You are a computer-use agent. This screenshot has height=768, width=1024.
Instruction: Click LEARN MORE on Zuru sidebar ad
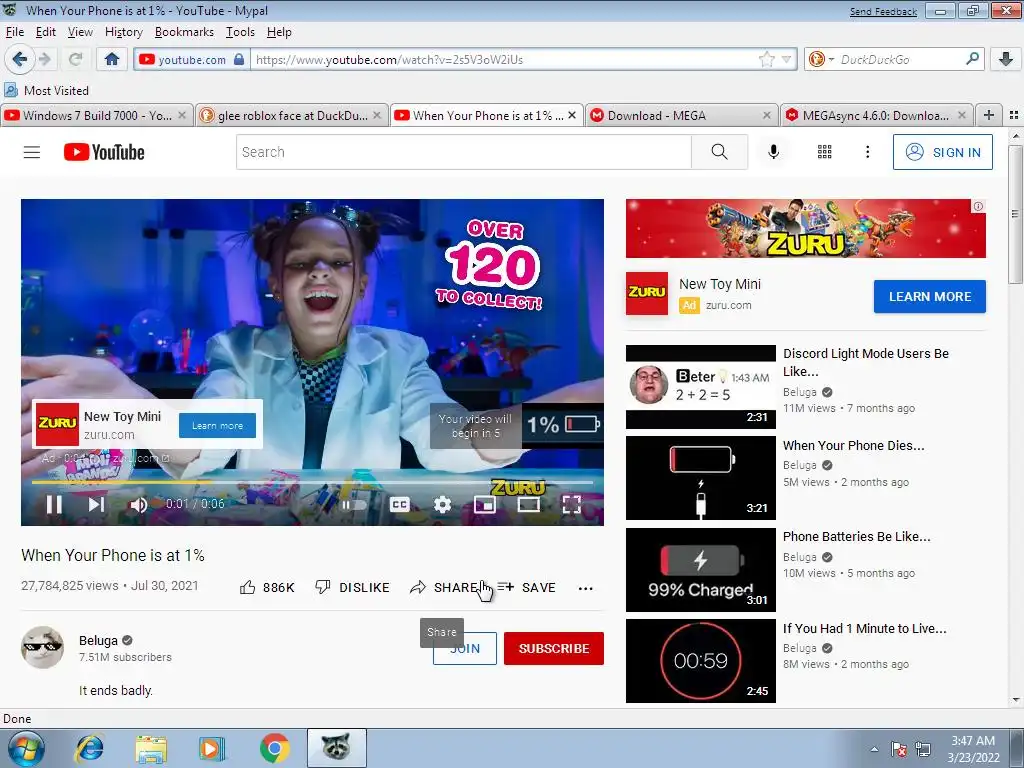coord(929,296)
